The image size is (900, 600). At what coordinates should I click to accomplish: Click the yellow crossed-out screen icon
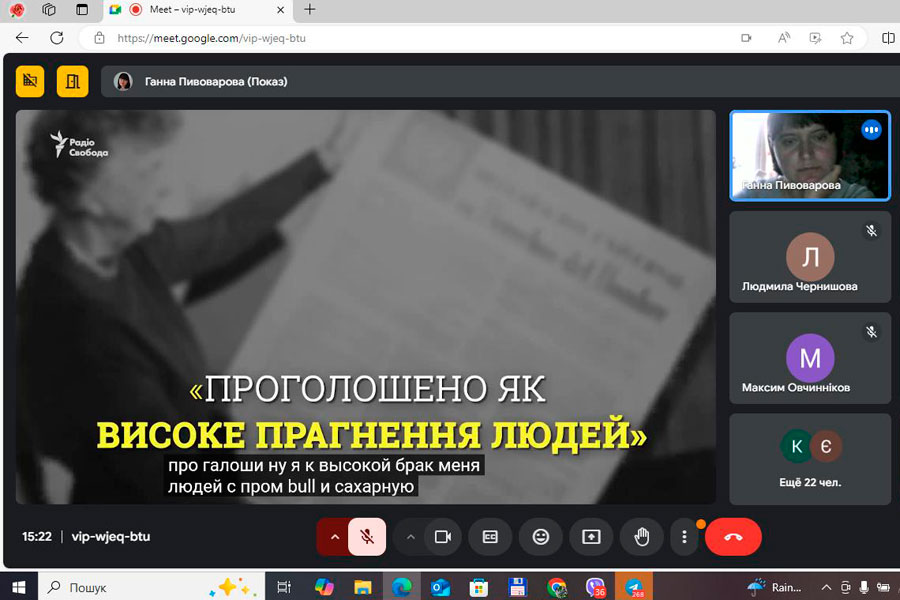[x=30, y=81]
